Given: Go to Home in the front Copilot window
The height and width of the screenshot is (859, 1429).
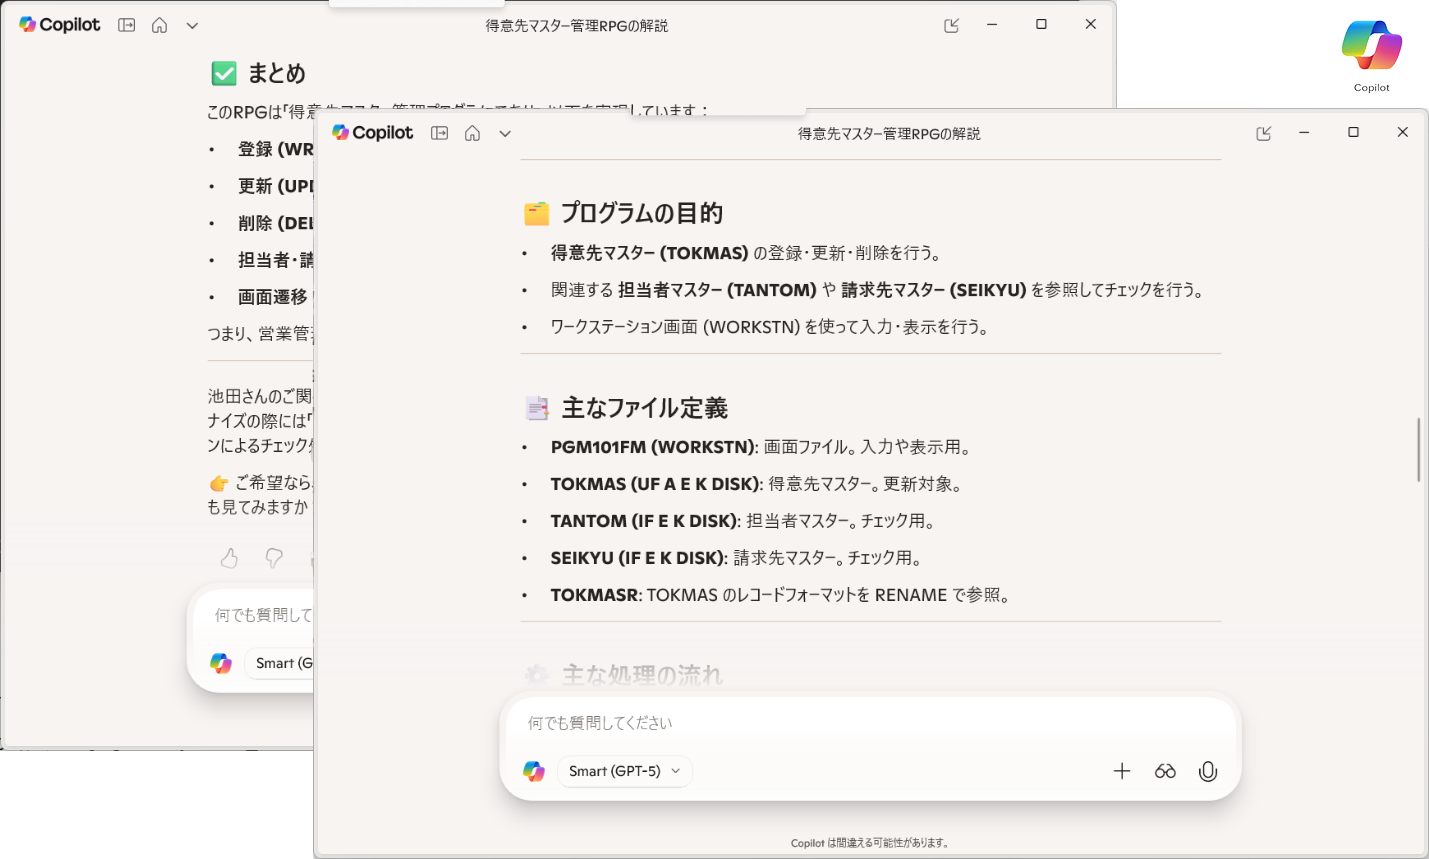Looking at the screenshot, I should (x=473, y=133).
